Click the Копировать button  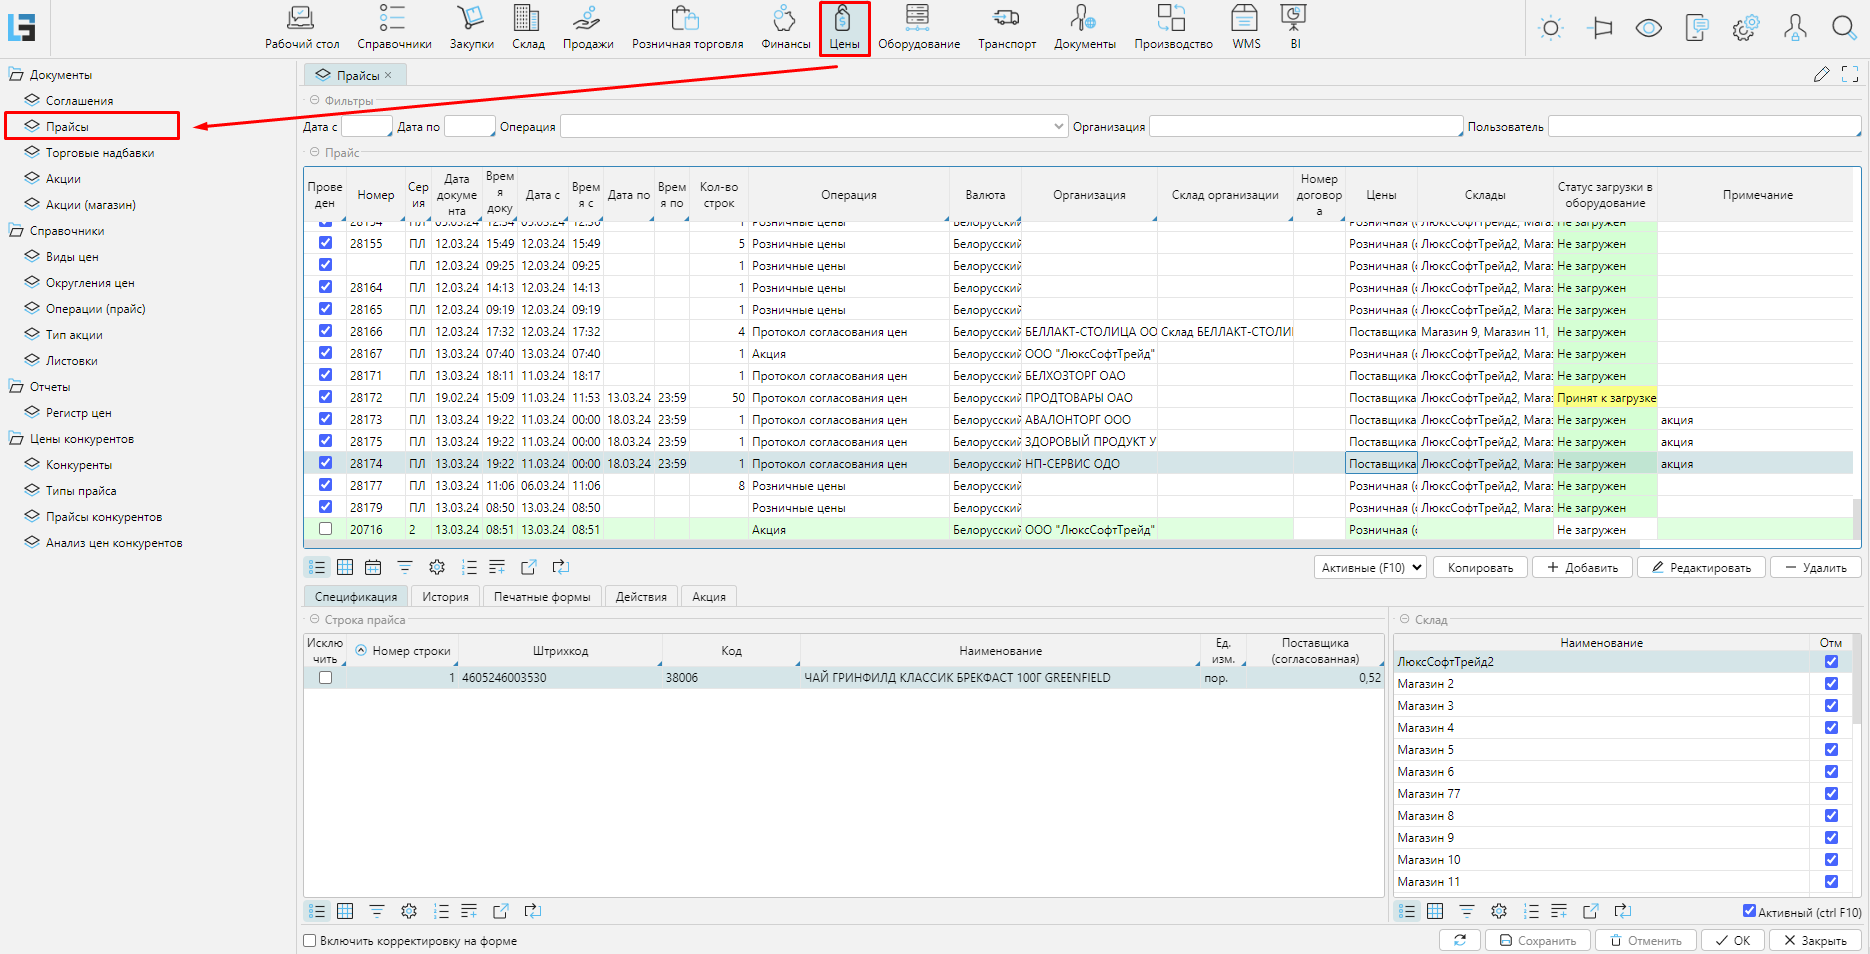[1479, 568]
